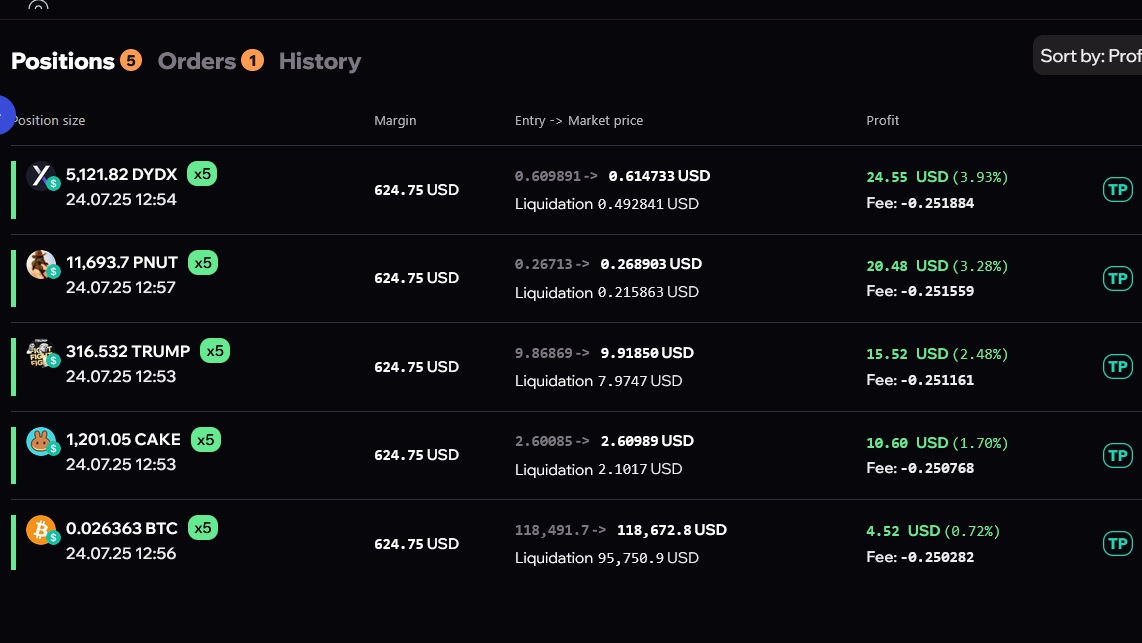Click PNUT profit 20.48 USD (3.28%)
This screenshot has height=643, width=1142.
click(x=937, y=266)
